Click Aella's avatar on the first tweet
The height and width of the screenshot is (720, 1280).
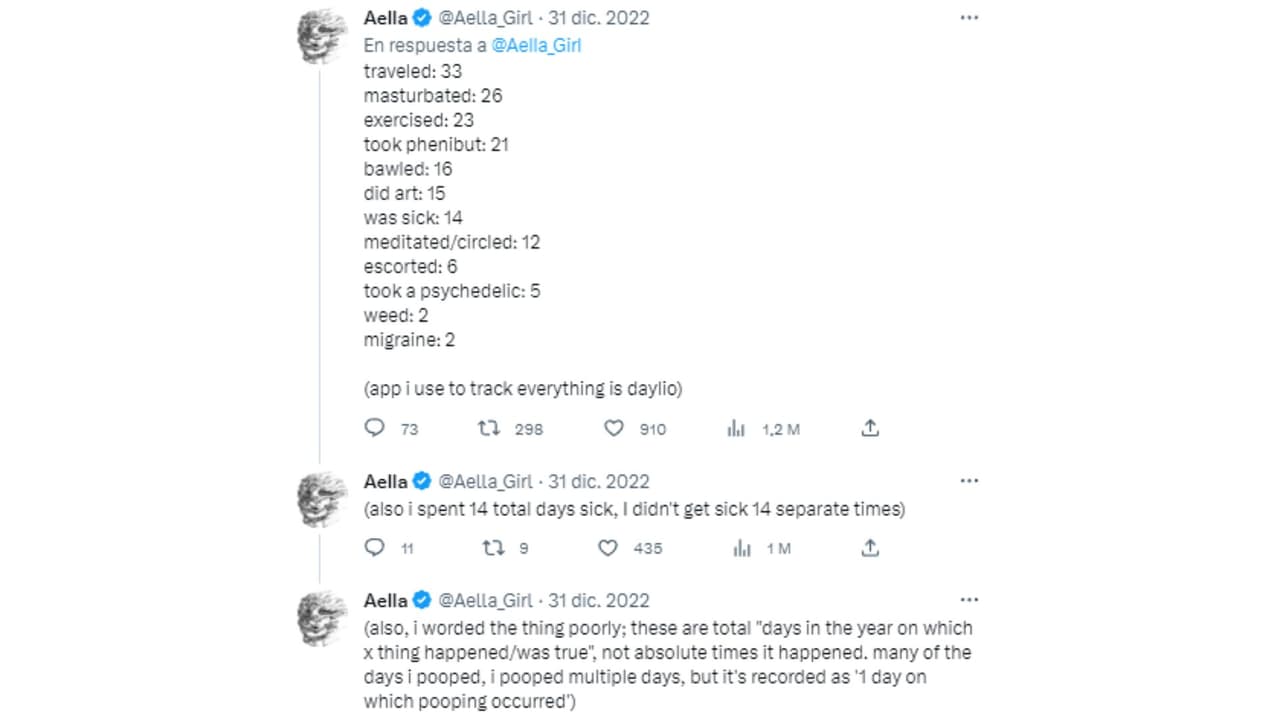[x=323, y=36]
